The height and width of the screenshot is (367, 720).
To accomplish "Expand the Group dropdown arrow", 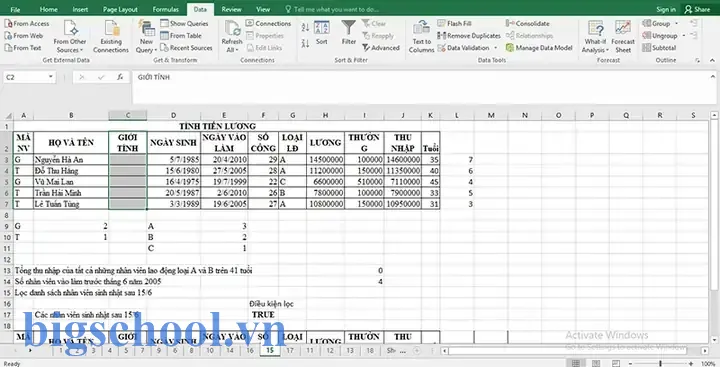I will coord(676,23).
